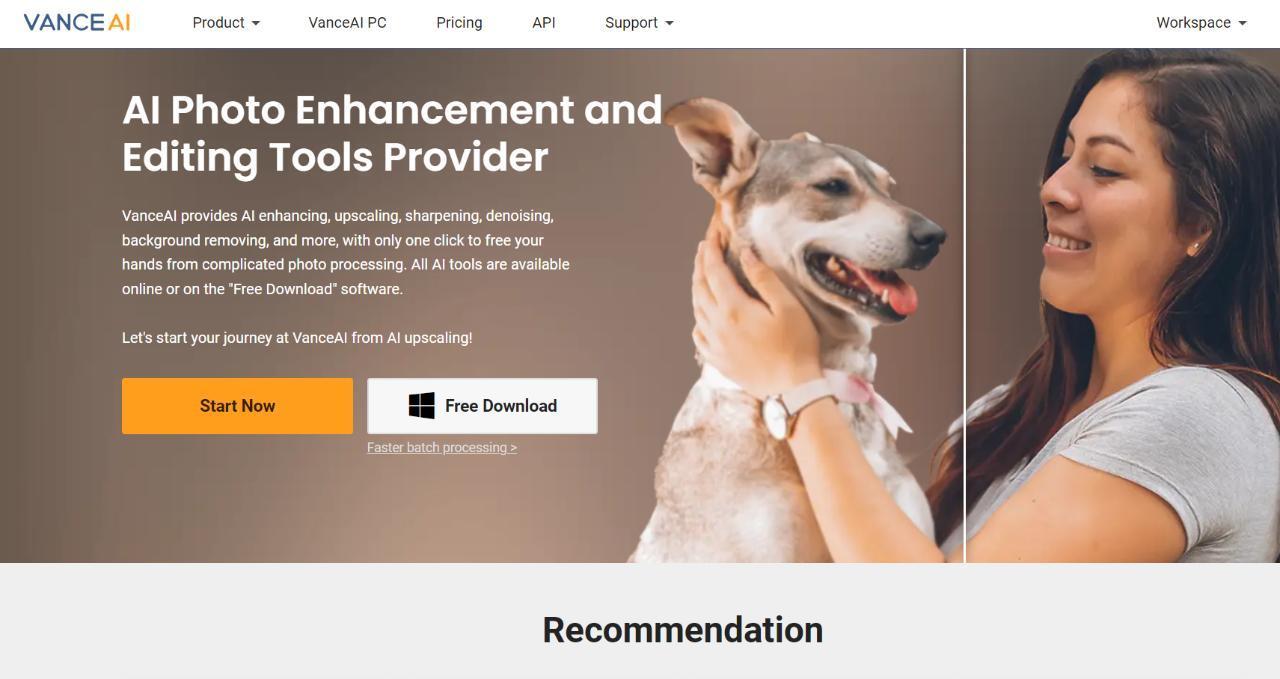
Task: Click the before/after divider line in the hero image
Action: pyautogui.click(x=965, y=305)
